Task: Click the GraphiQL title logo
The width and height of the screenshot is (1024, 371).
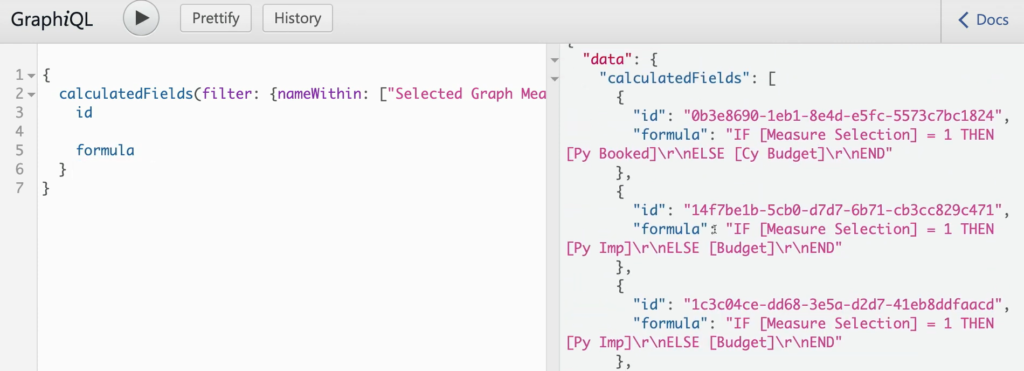Action: 52,20
